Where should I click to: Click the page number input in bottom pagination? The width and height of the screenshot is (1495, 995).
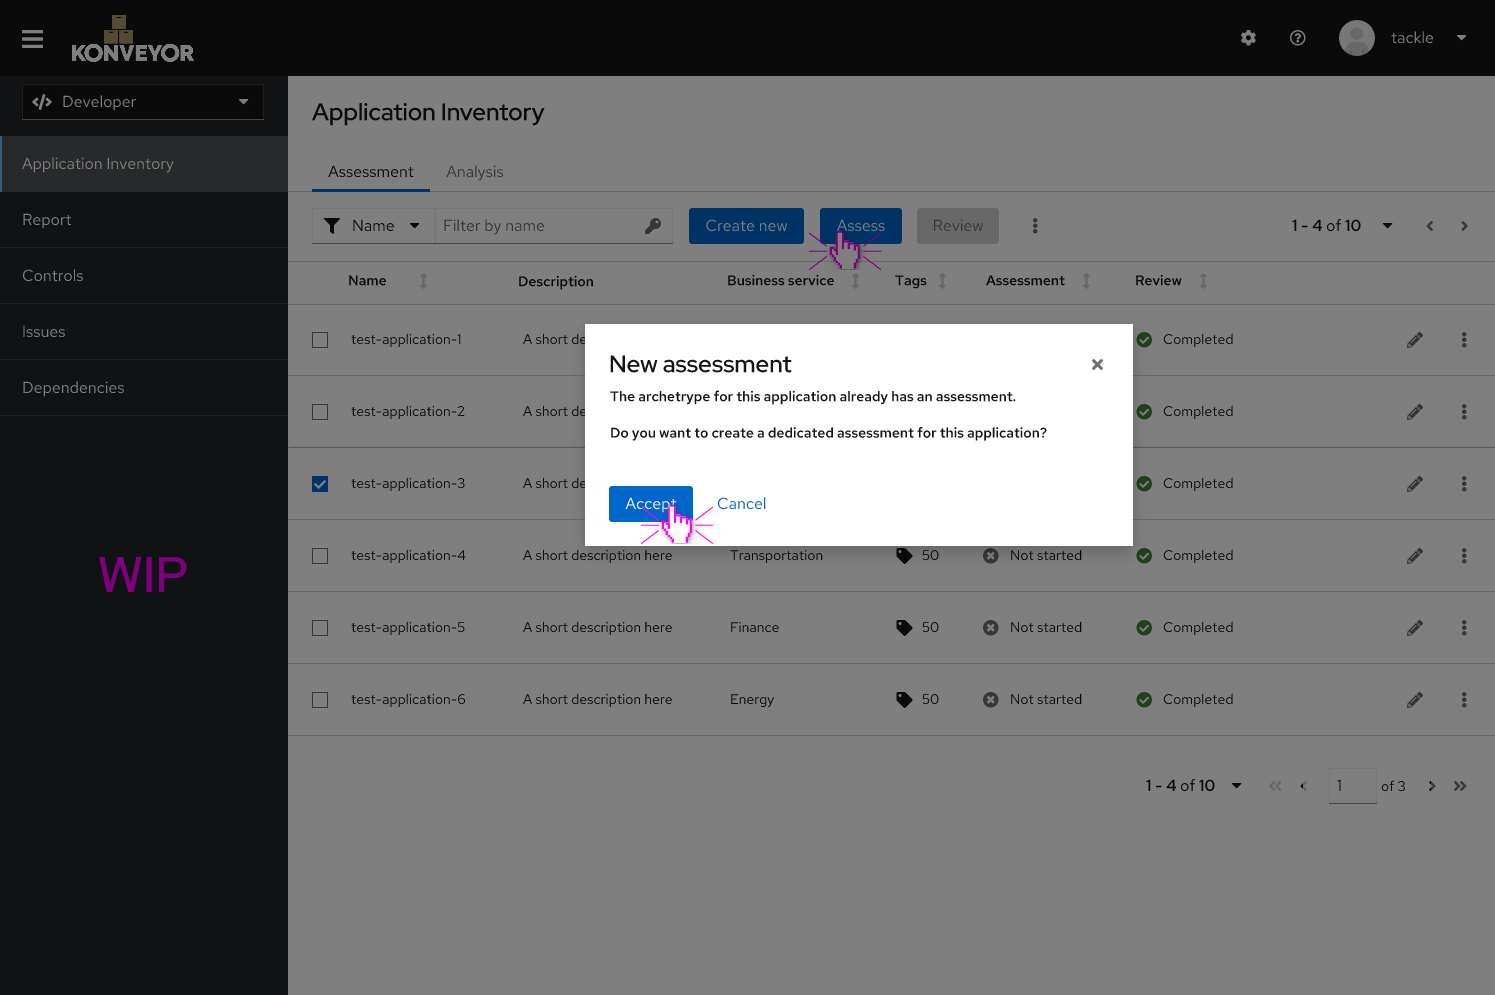click(1352, 786)
